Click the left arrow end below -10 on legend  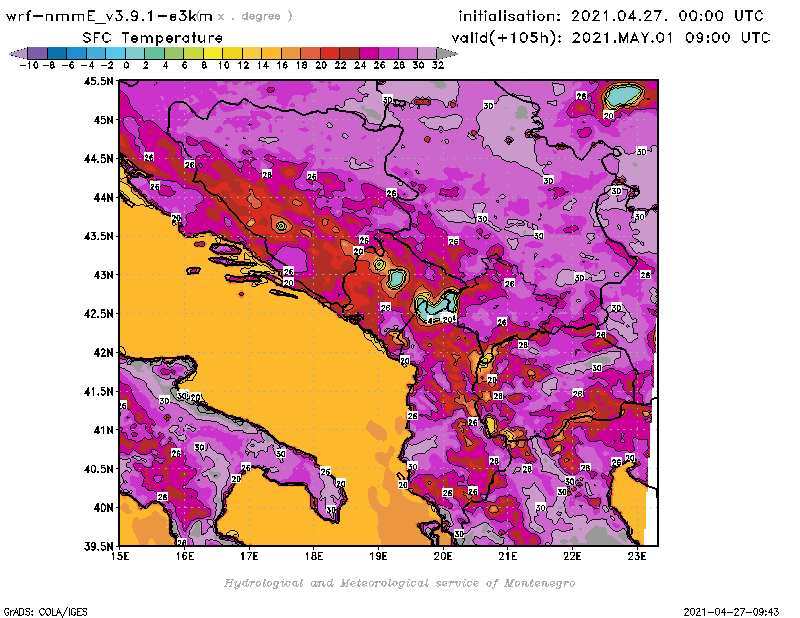coord(18,54)
